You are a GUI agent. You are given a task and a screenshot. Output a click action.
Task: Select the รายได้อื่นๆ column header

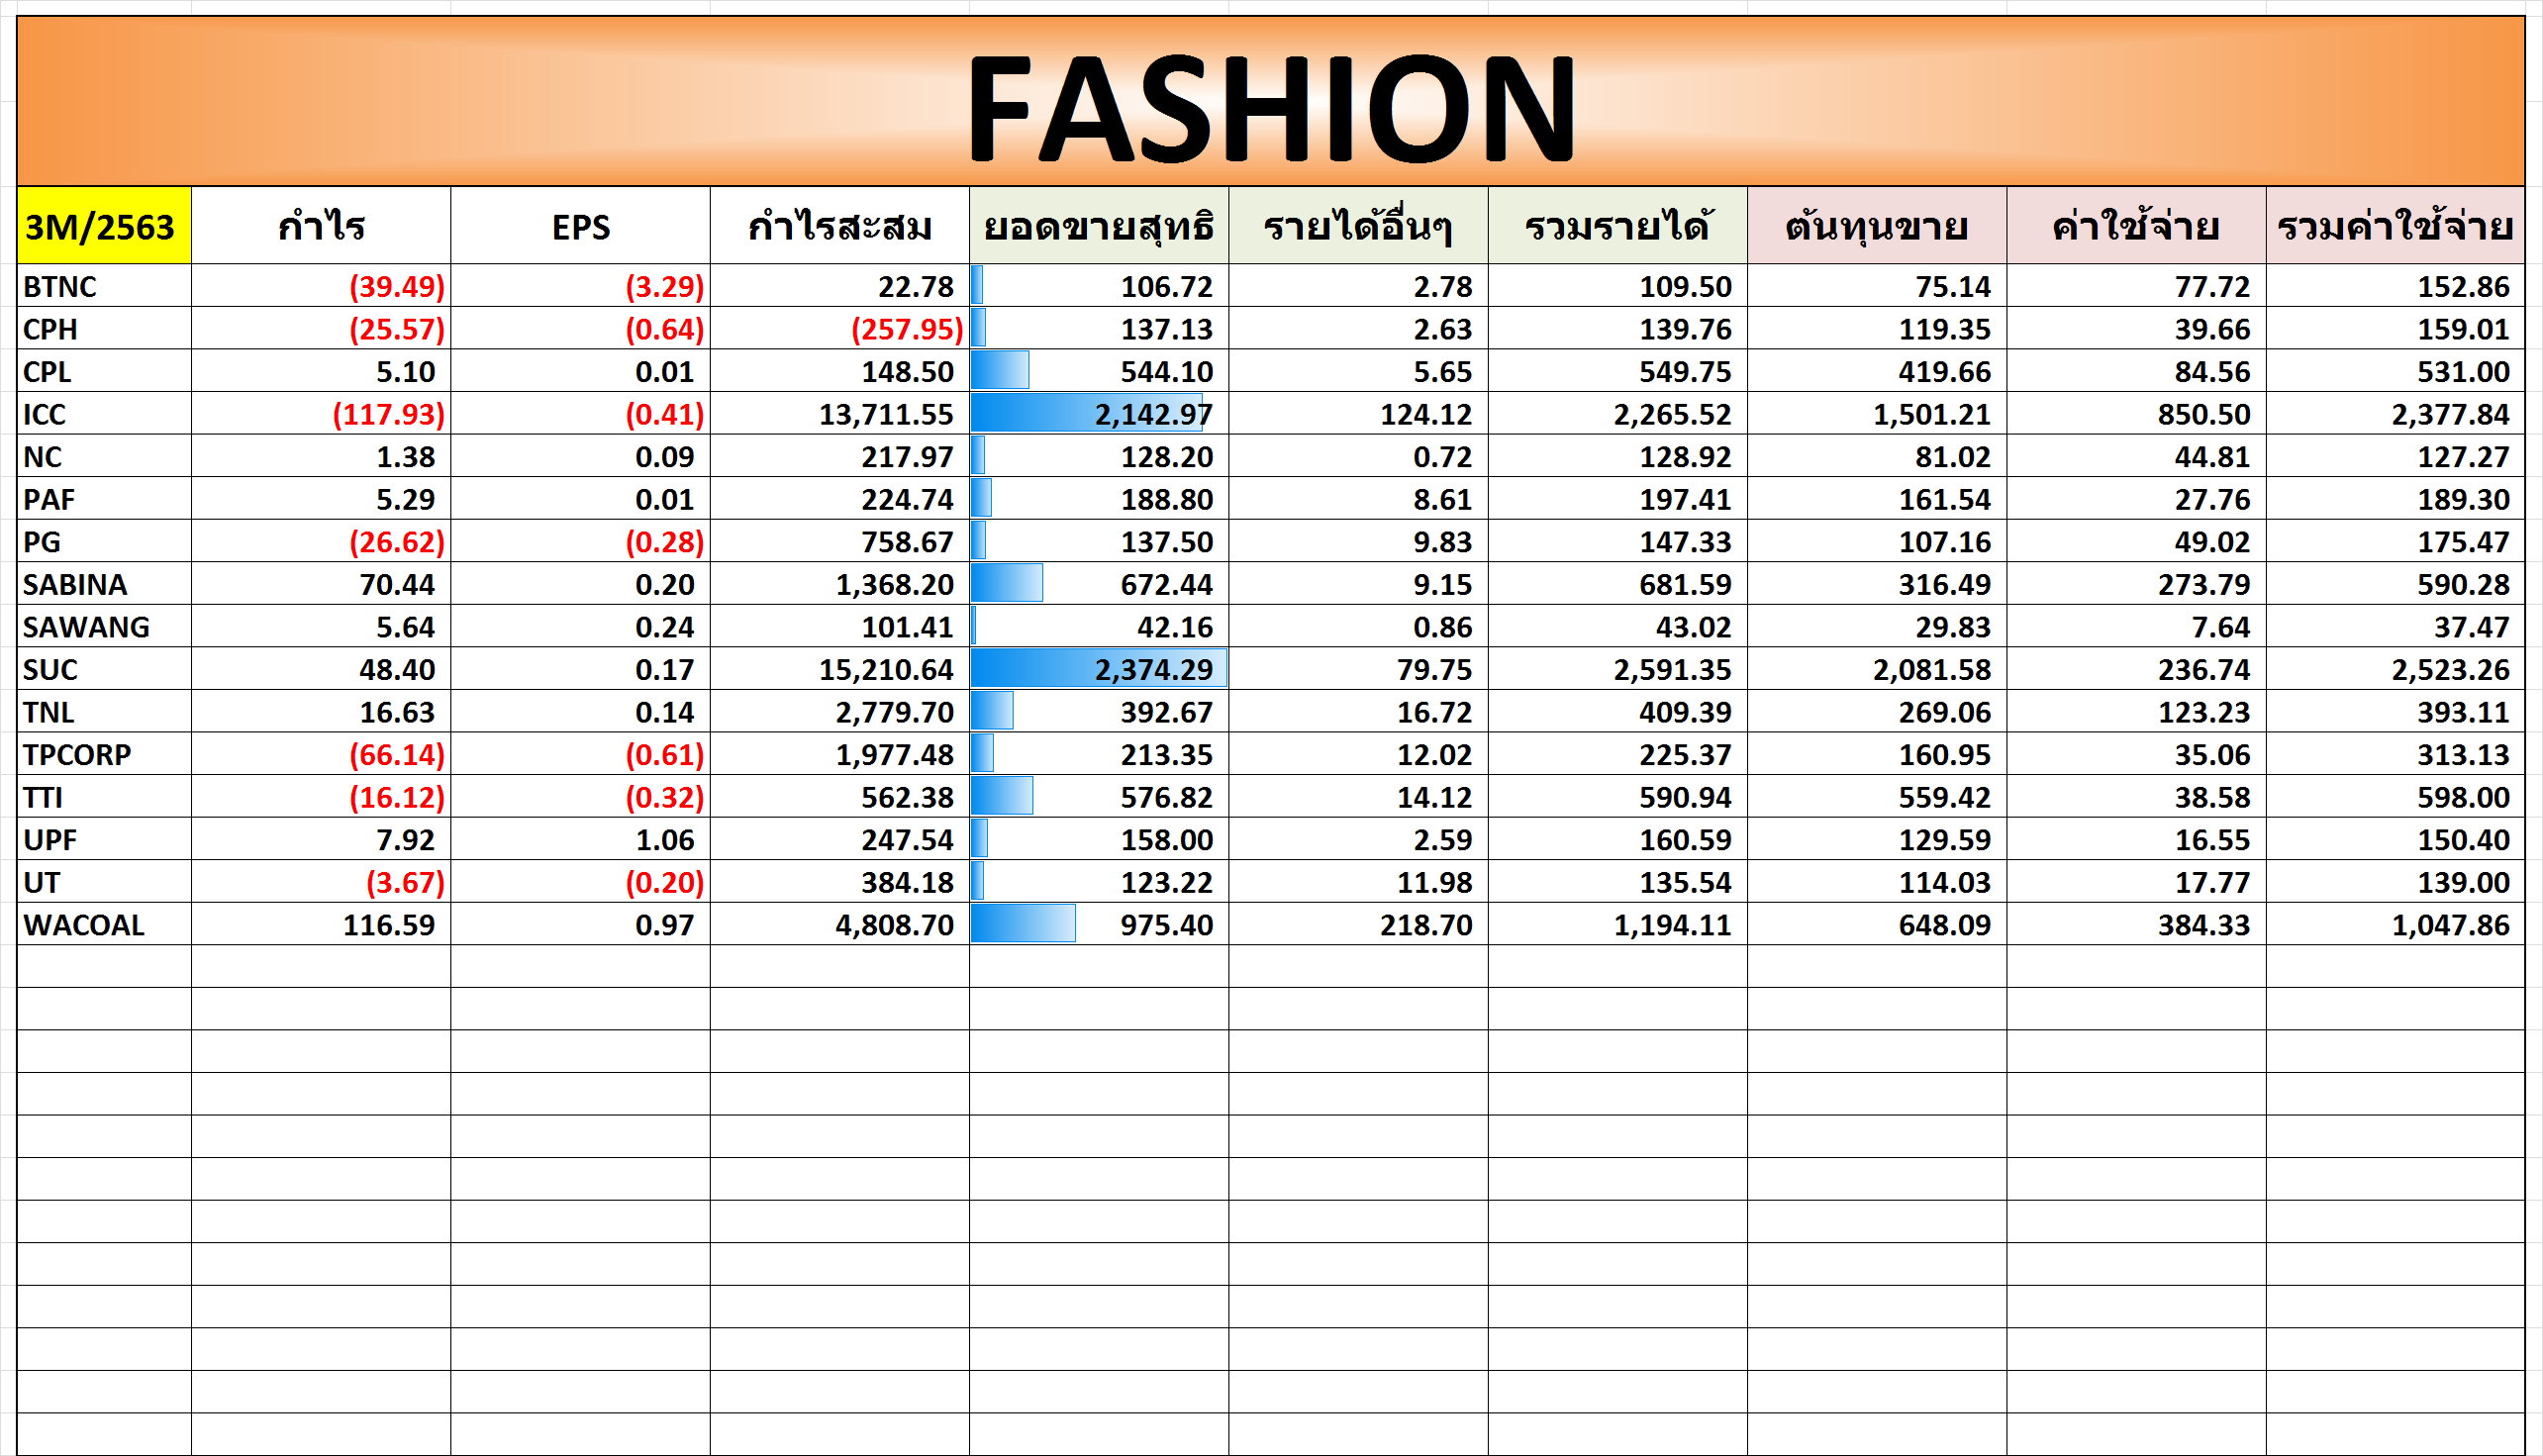tap(1357, 227)
